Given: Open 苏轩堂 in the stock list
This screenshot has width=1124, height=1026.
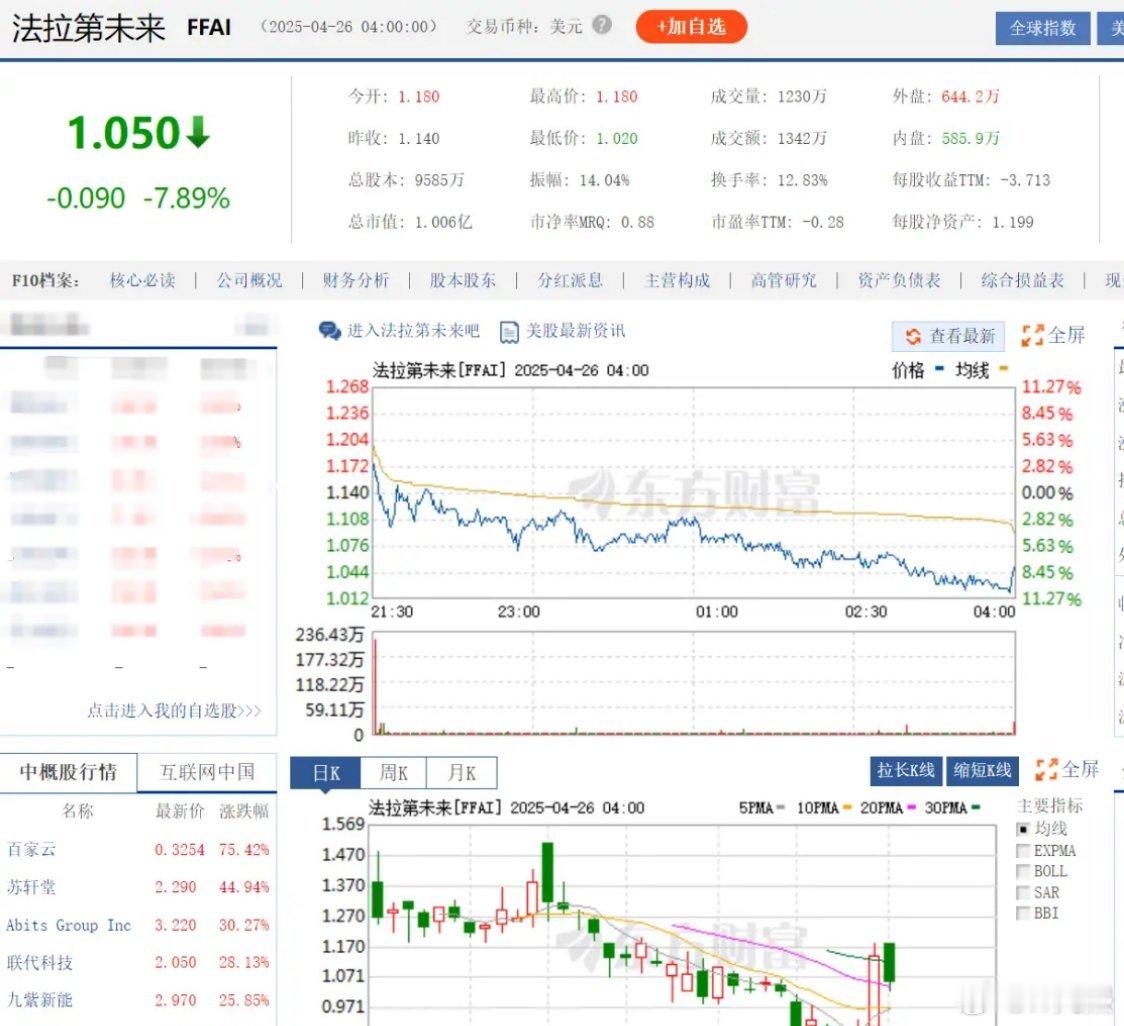Looking at the screenshot, I should [x=31, y=887].
